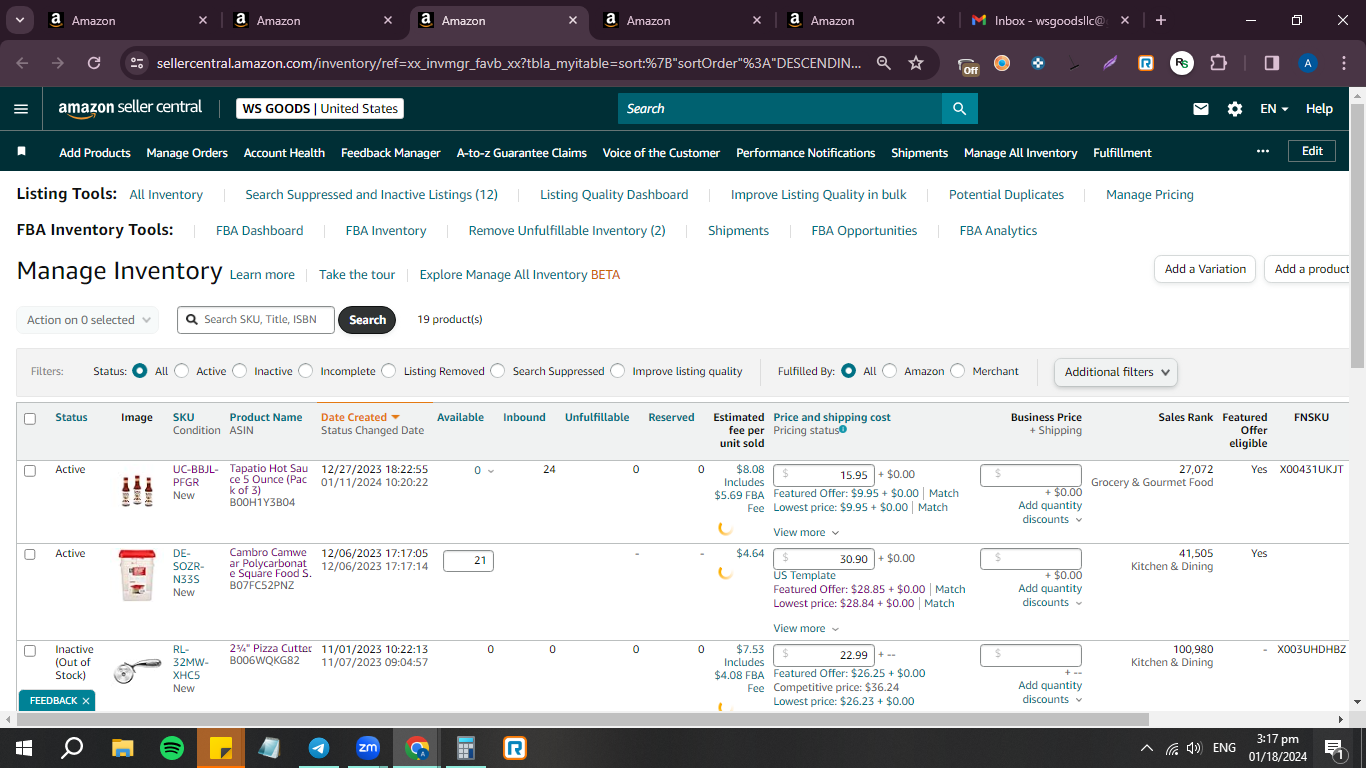Check the Tapatio Hot Sauce row checkbox

(x=30, y=470)
